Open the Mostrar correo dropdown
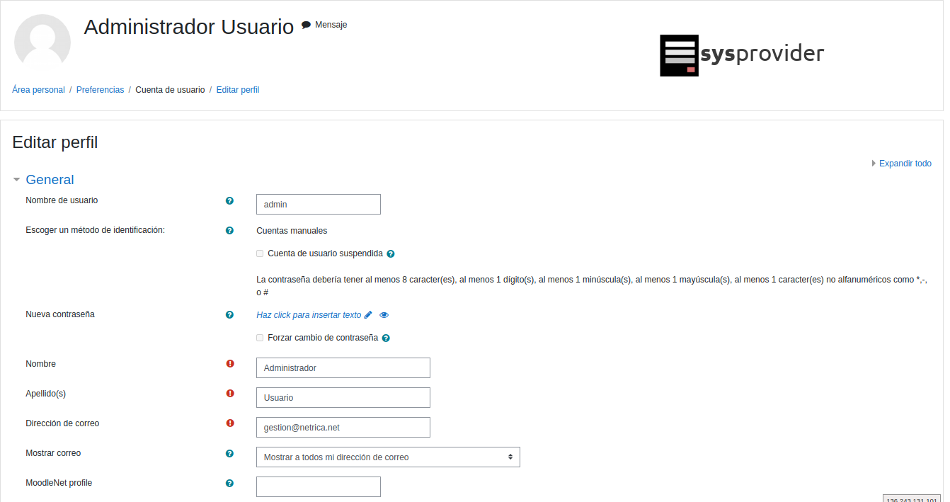Viewport: 950px width, 502px height. pyautogui.click(x=387, y=457)
